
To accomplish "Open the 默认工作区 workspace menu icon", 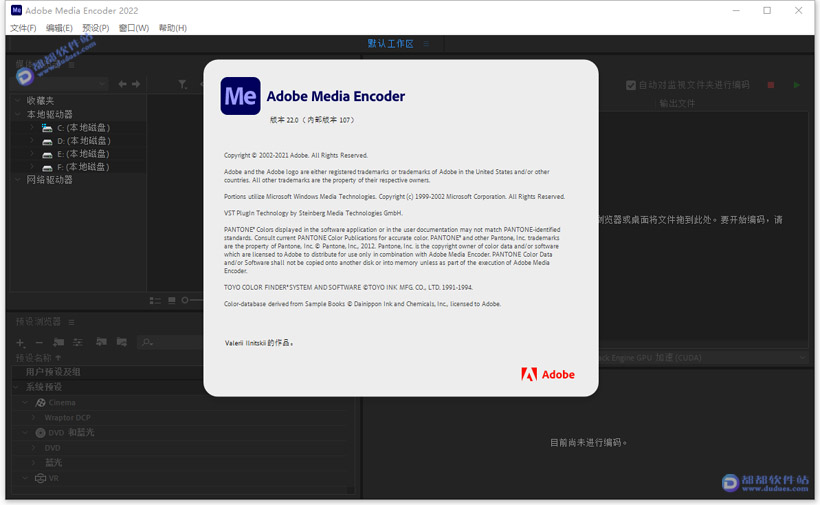I will point(426,44).
